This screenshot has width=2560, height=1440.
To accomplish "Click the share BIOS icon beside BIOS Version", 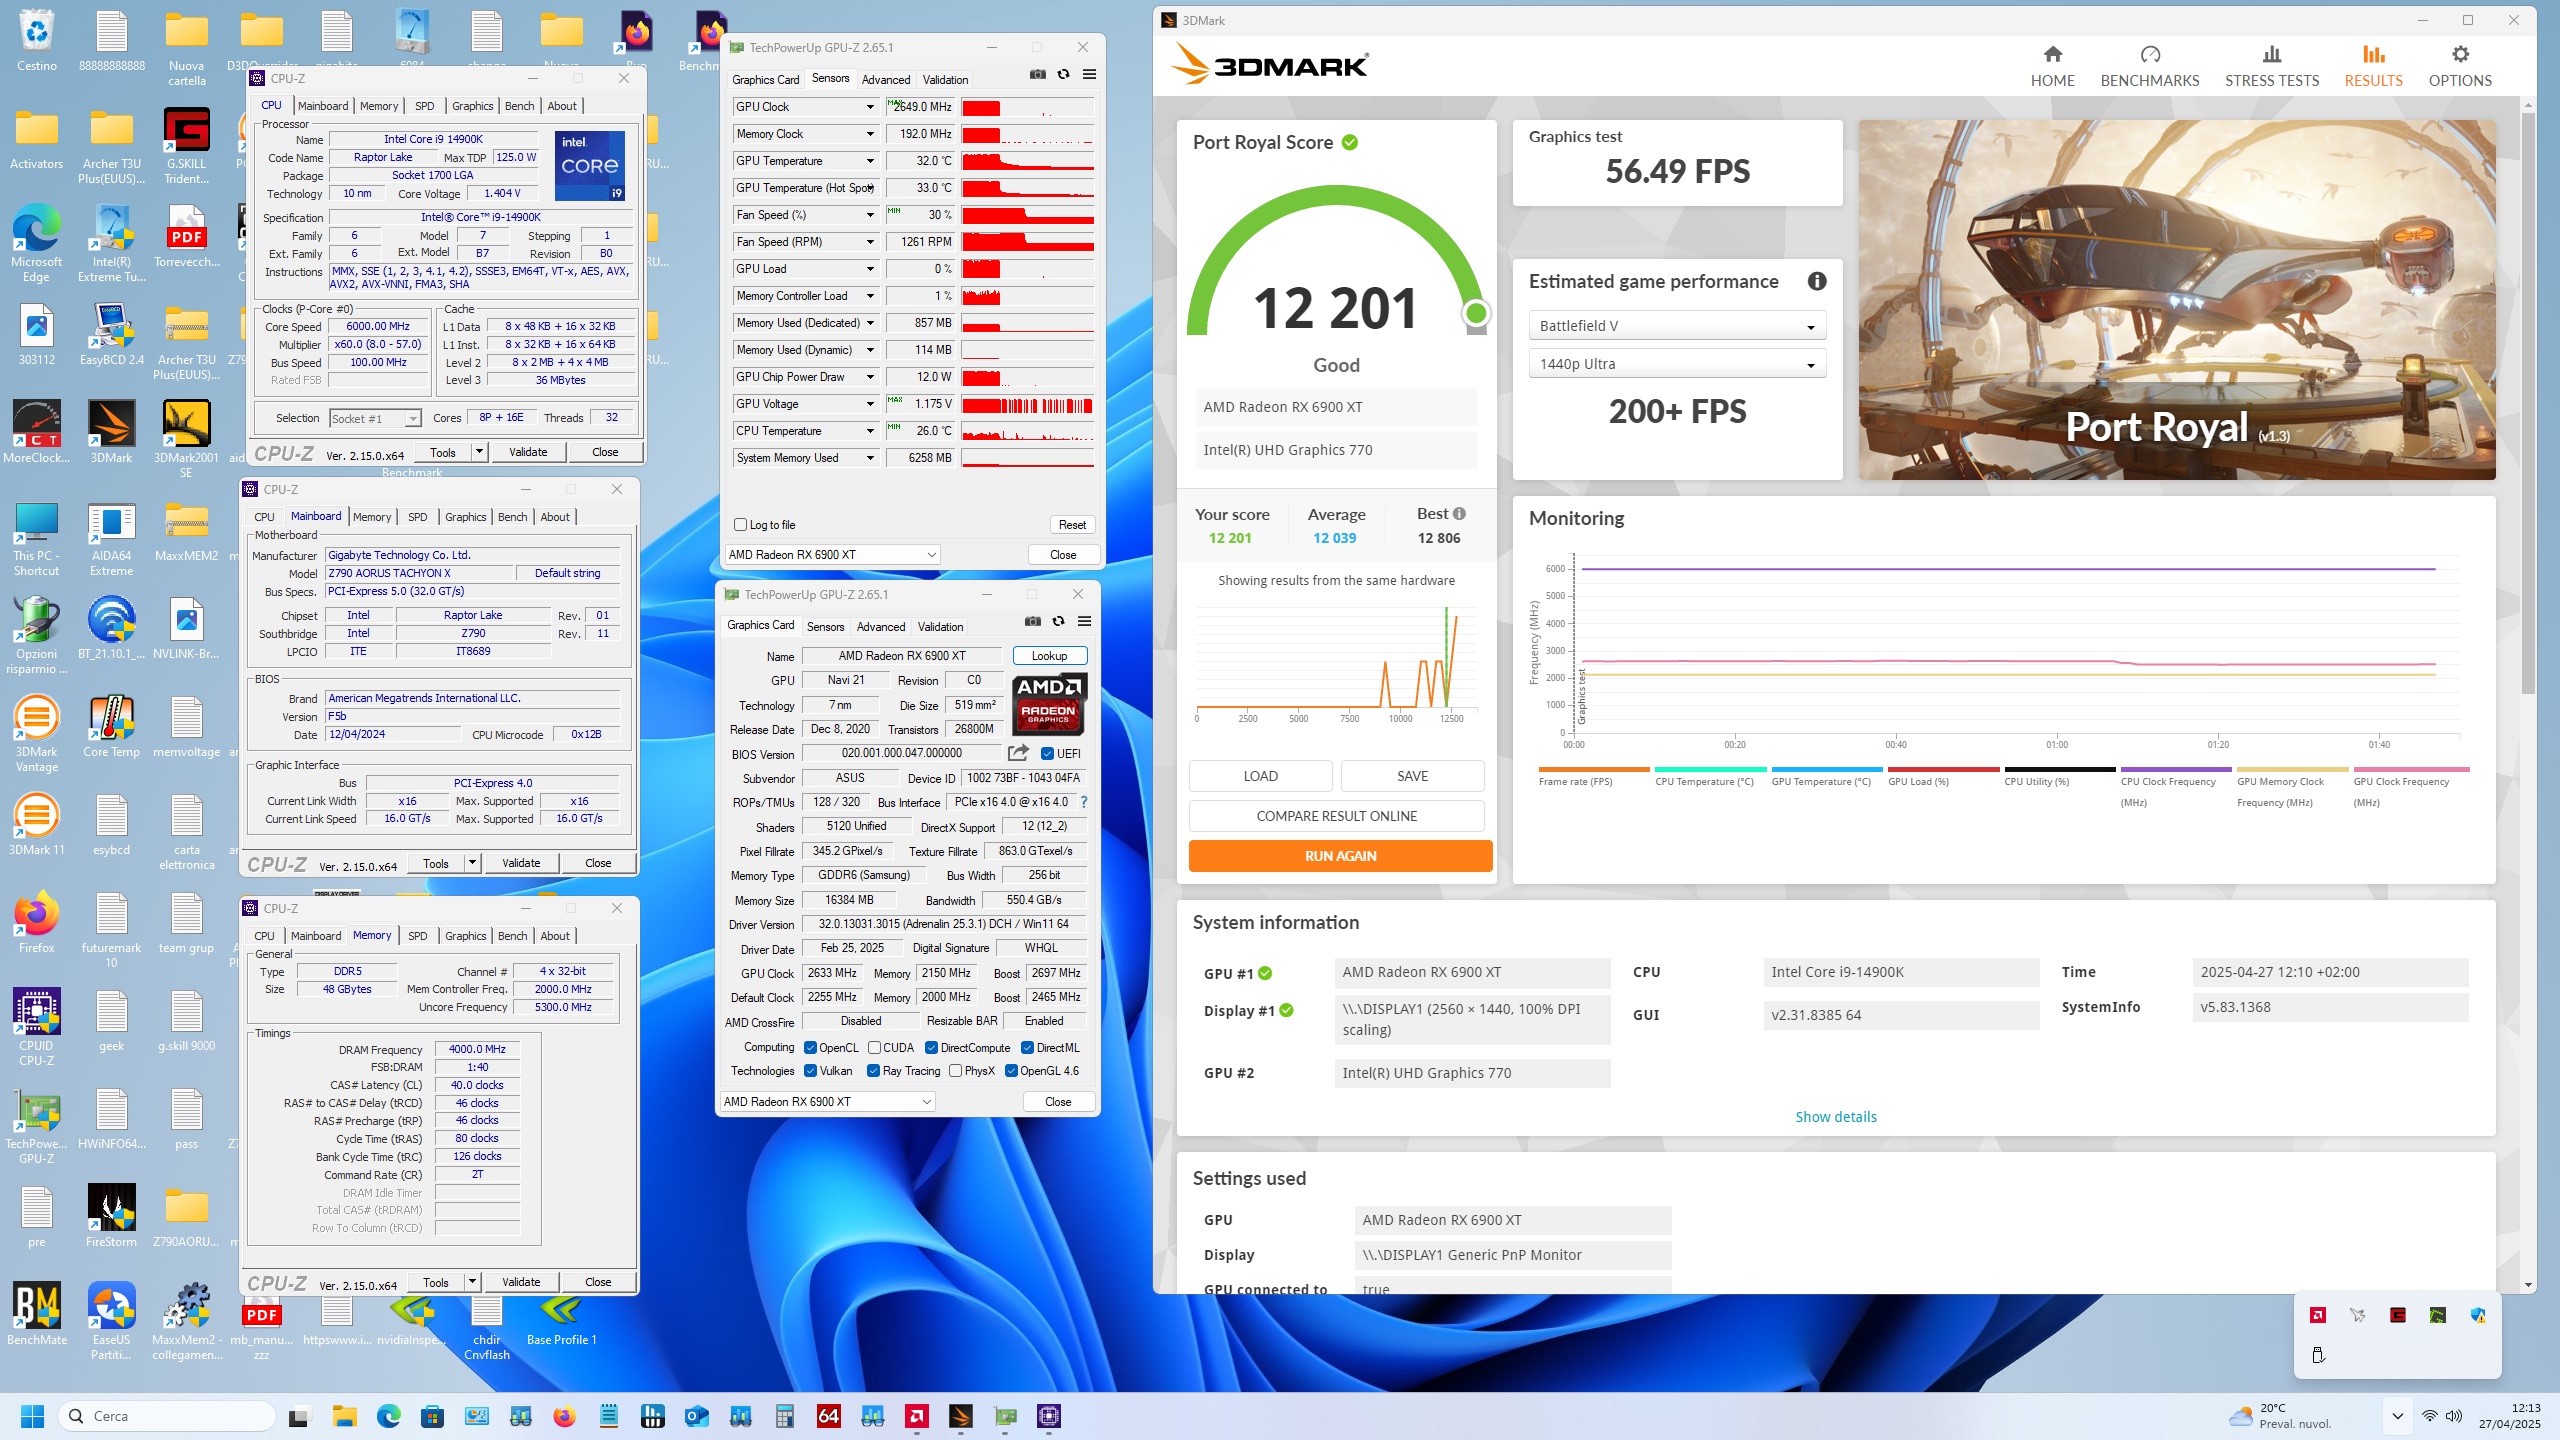I will (1018, 753).
